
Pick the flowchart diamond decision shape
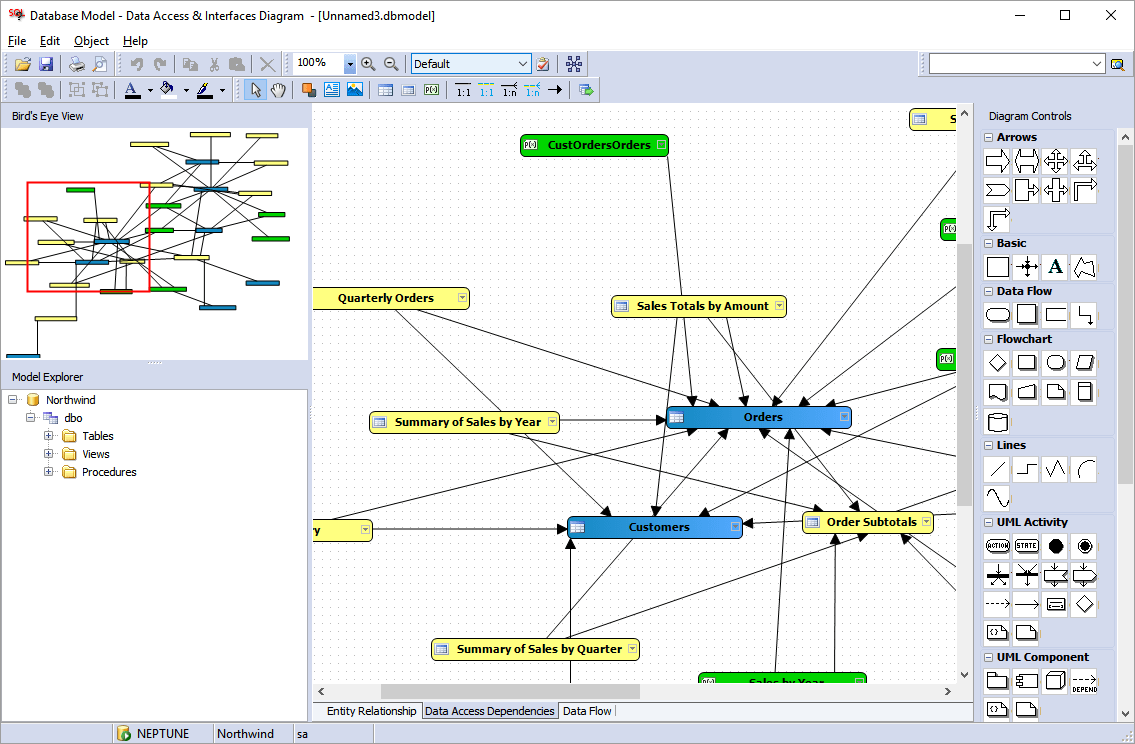(997, 363)
